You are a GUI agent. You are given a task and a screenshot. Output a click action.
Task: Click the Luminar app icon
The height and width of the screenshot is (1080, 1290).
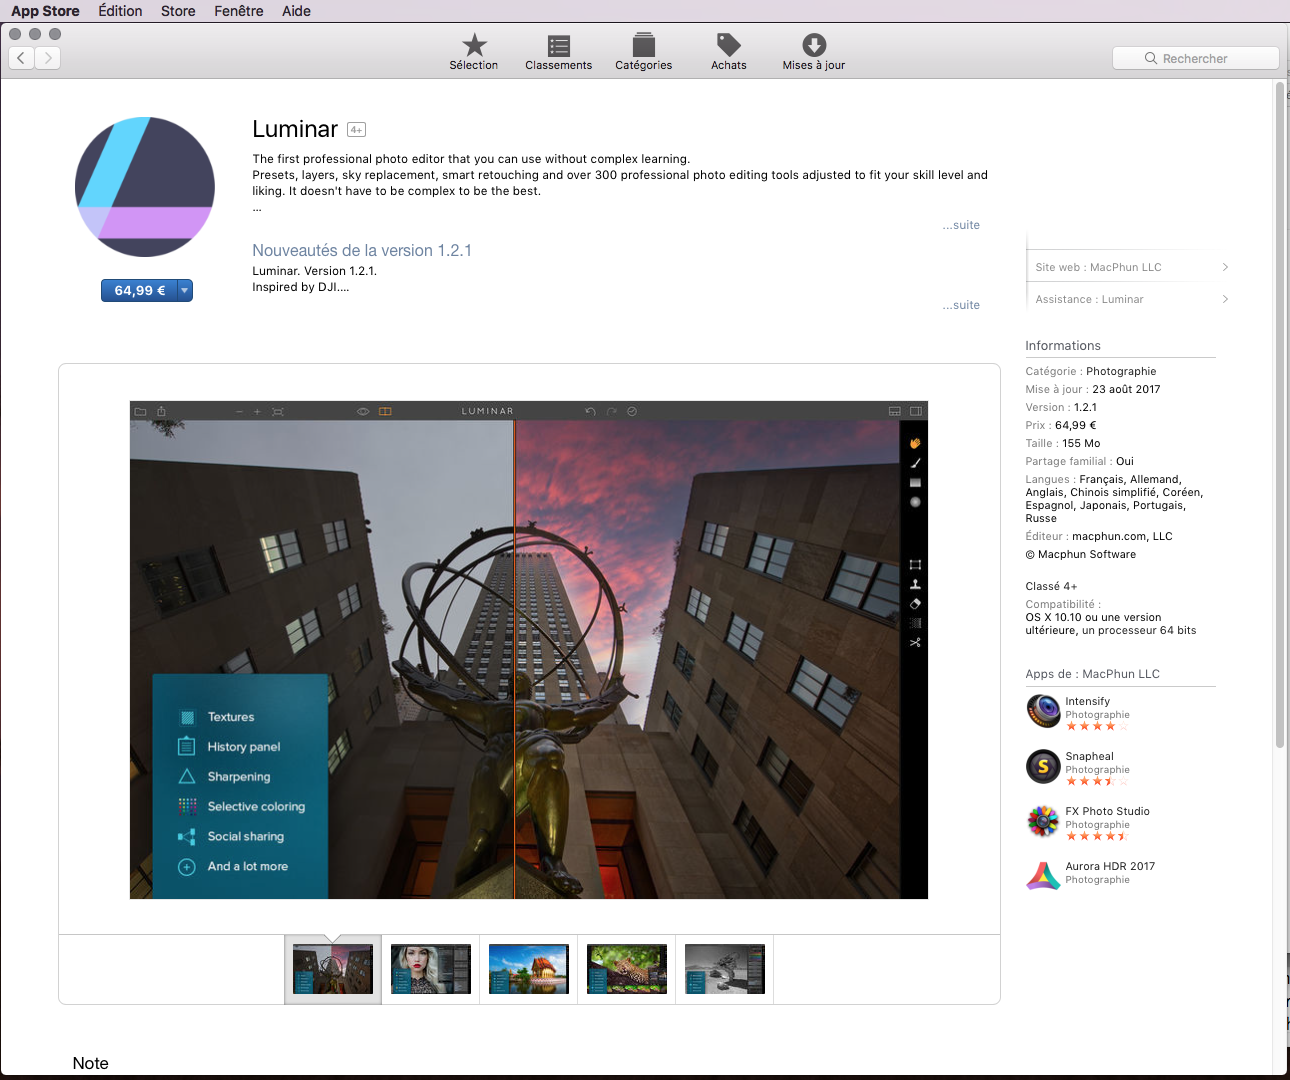(x=145, y=187)
